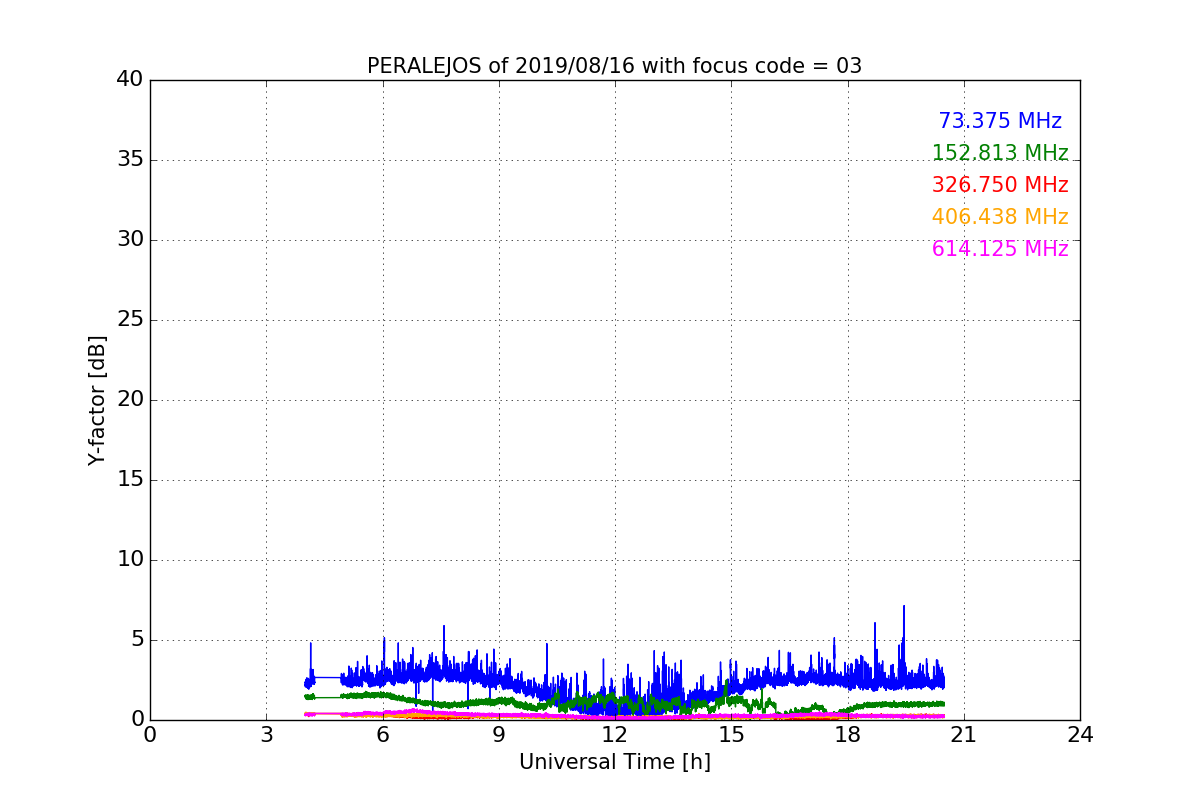Screen dimensions: 1200x800
Task: Click the x-axis tick label 15
Action: click(731, 735)
